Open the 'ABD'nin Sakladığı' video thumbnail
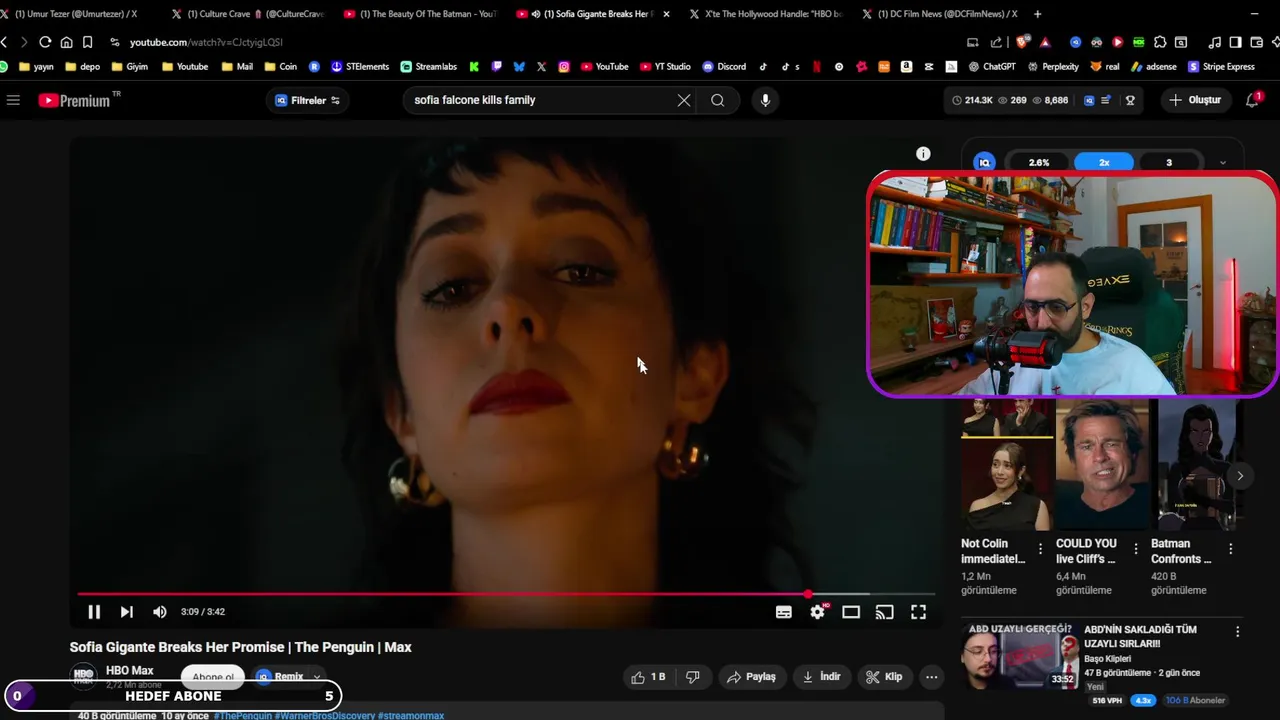Screen dimensions: 1280x720 click(x=1019, y=657)
